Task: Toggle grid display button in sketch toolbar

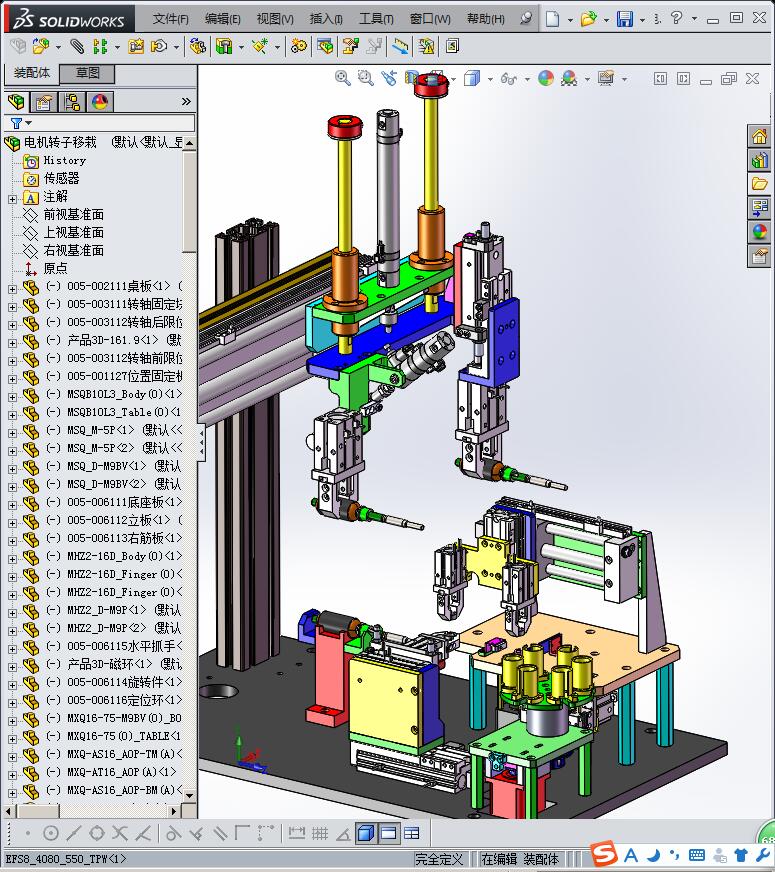Action: [x=320, y=833]
